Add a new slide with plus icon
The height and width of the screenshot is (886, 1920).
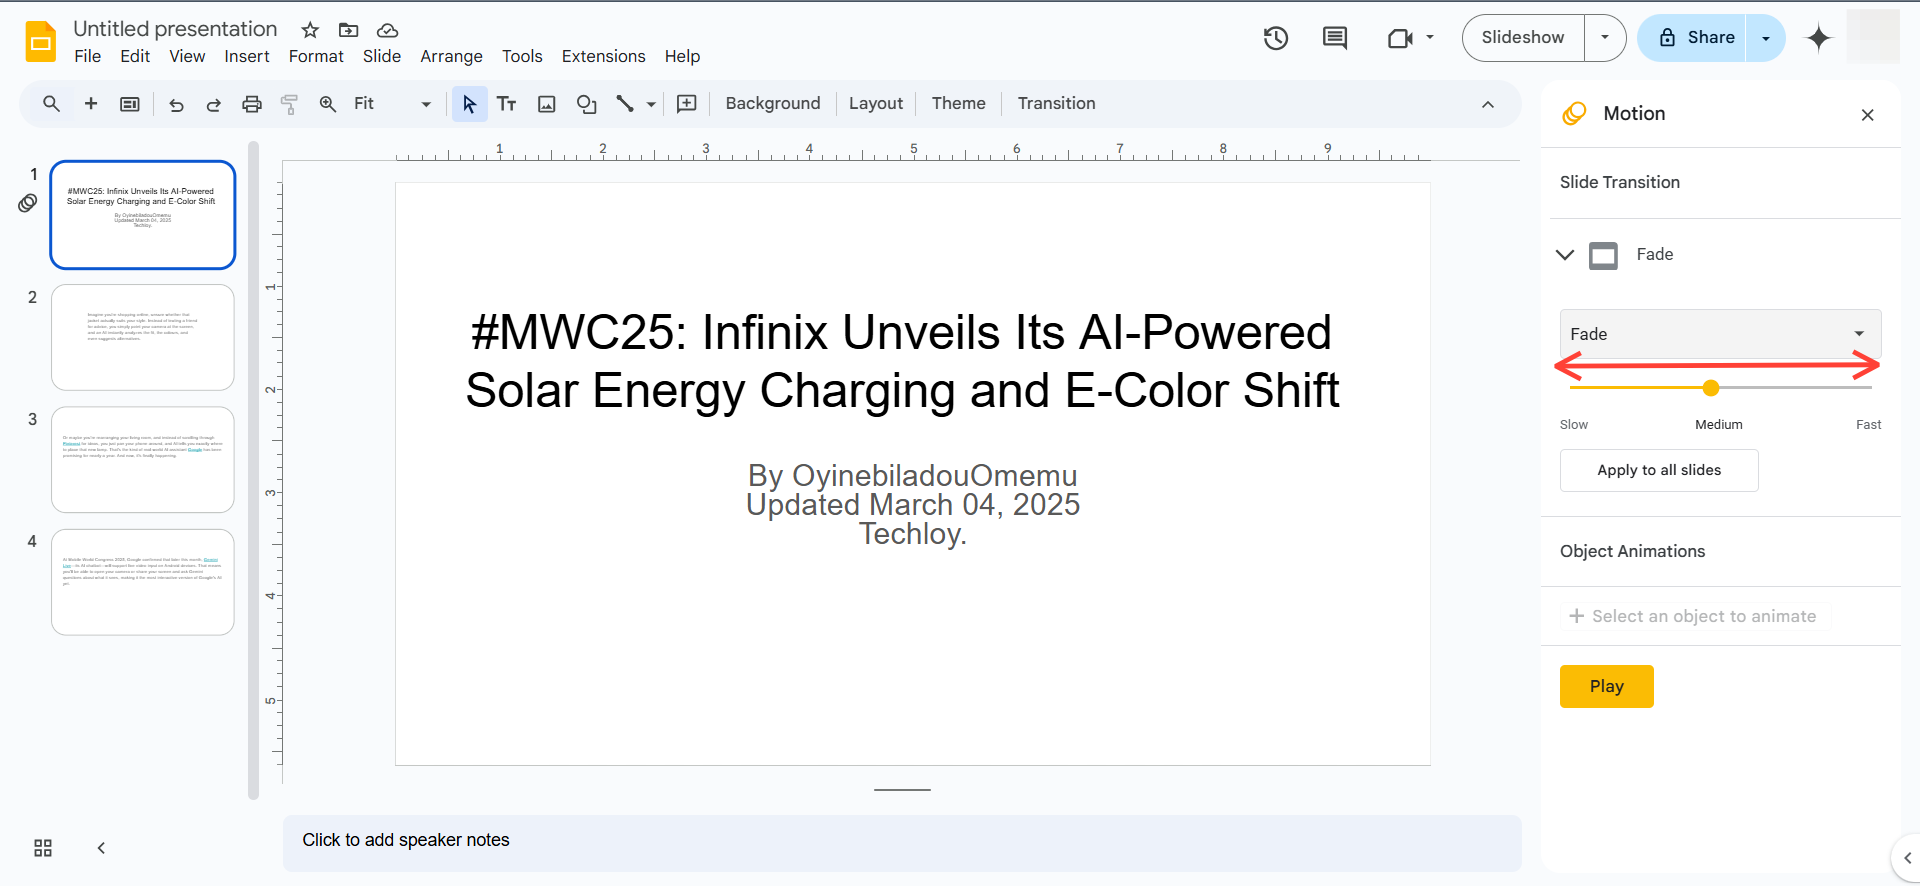[x=91, y=104]
